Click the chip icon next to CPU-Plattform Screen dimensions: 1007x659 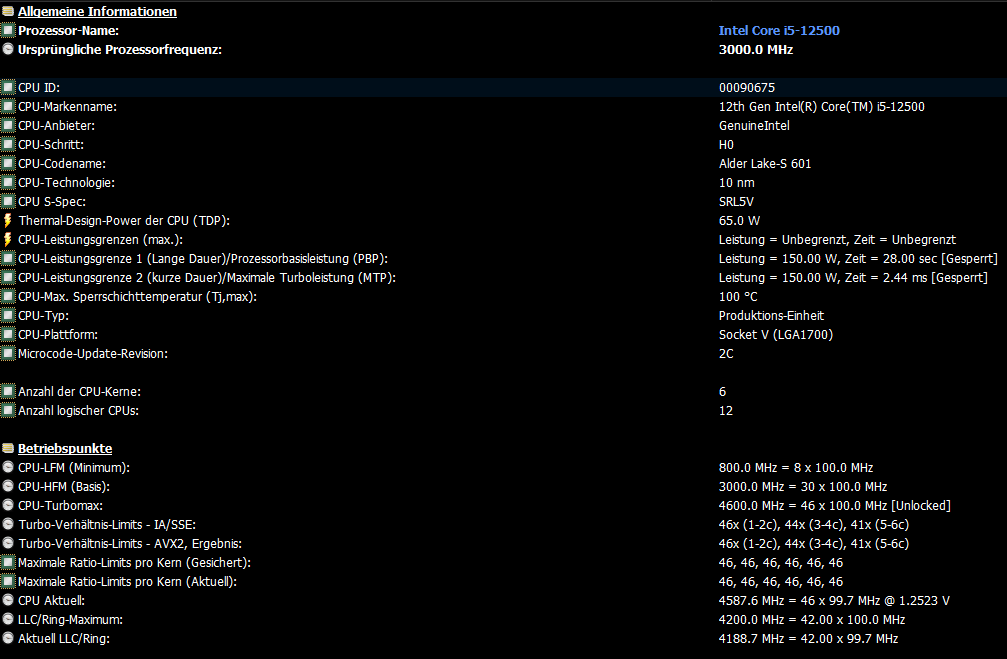pos(8,335)
